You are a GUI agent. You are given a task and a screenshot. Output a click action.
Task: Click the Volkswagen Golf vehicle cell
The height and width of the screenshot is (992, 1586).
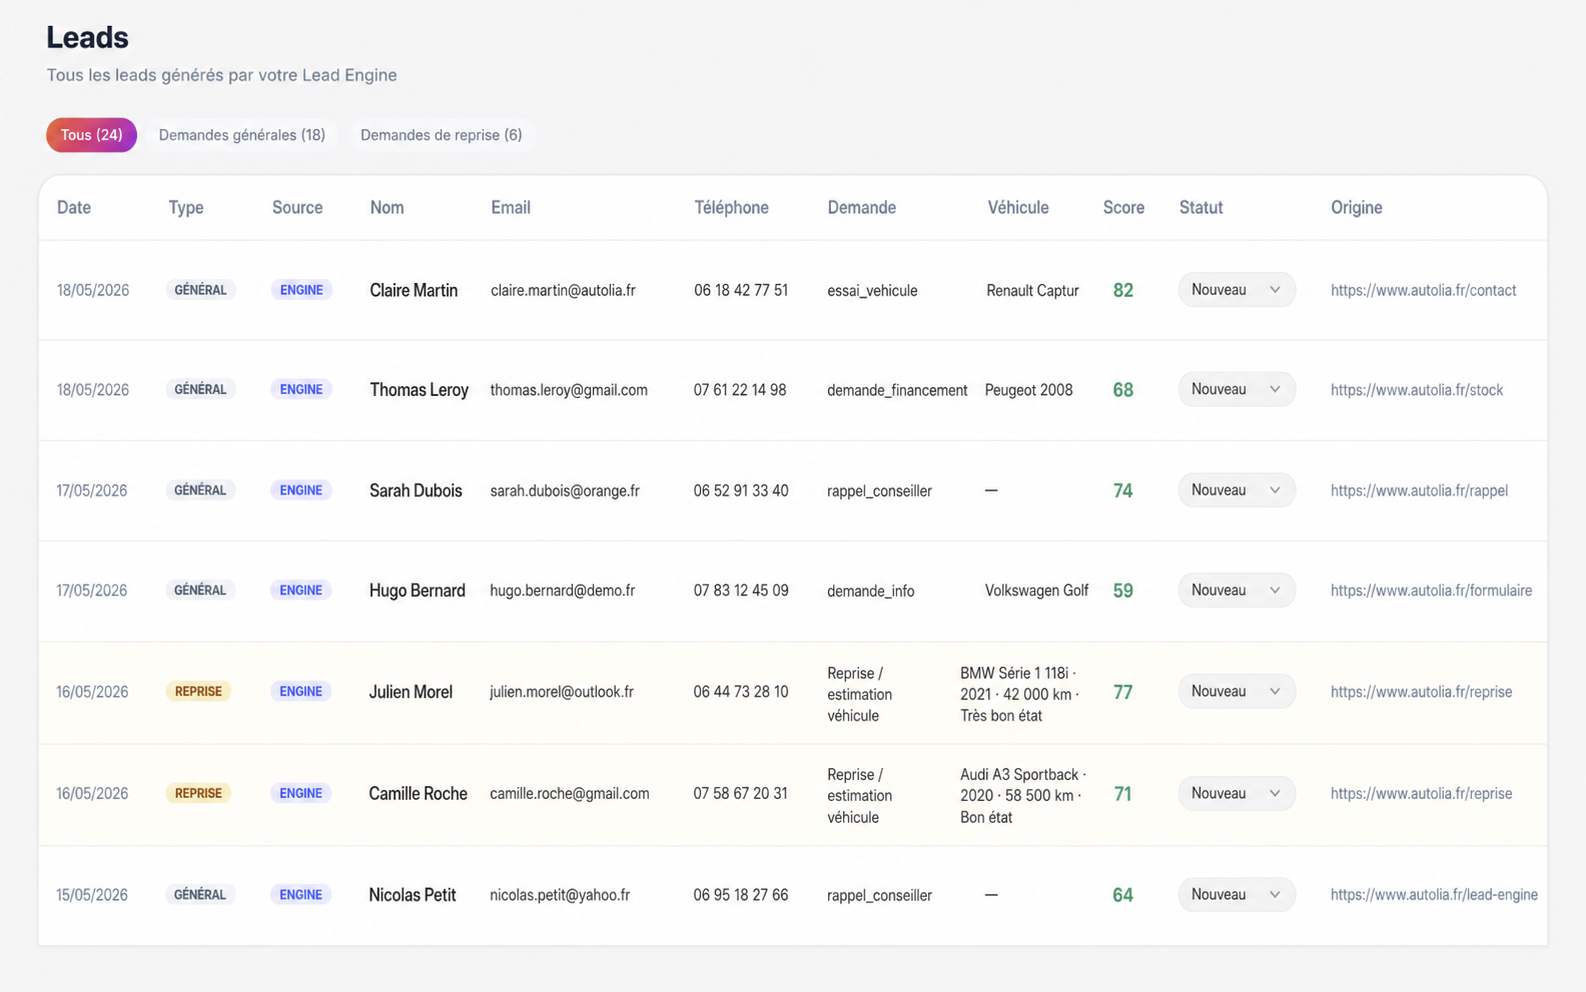coord(1036,590)
